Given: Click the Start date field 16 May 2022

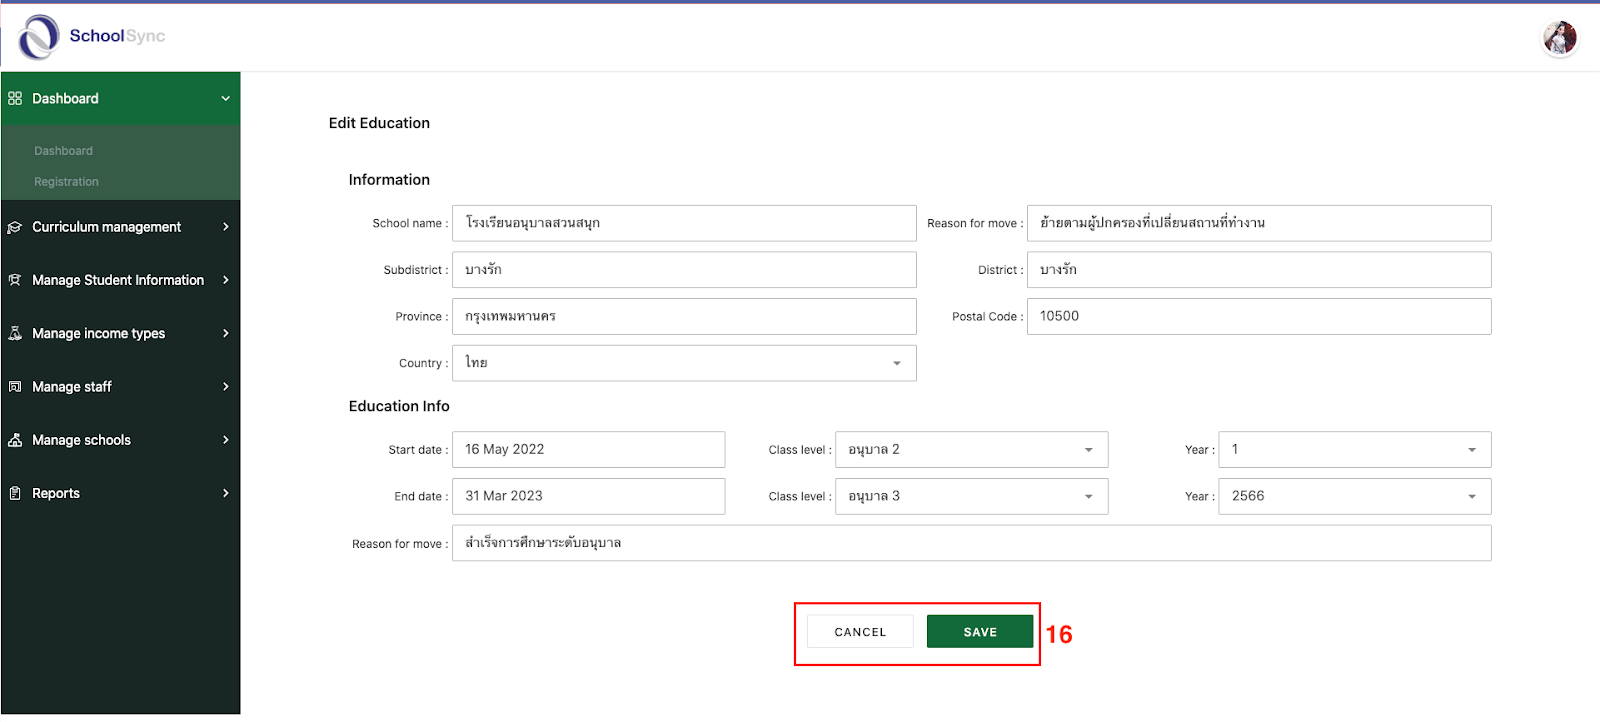Looking at the screenshot, I should (588, 450).
